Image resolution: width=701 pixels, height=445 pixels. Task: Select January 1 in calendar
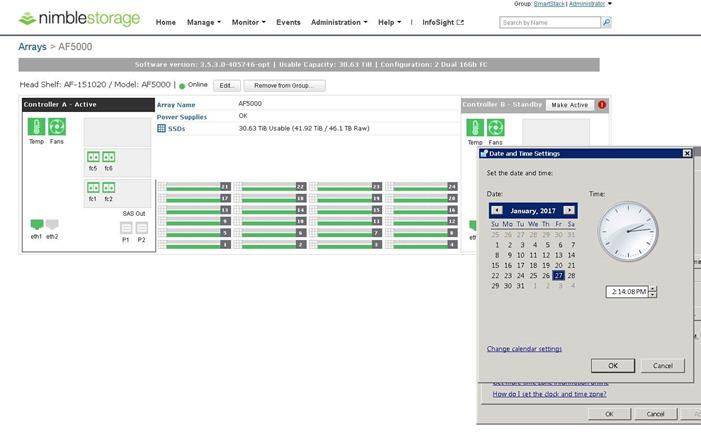point(497,245)
